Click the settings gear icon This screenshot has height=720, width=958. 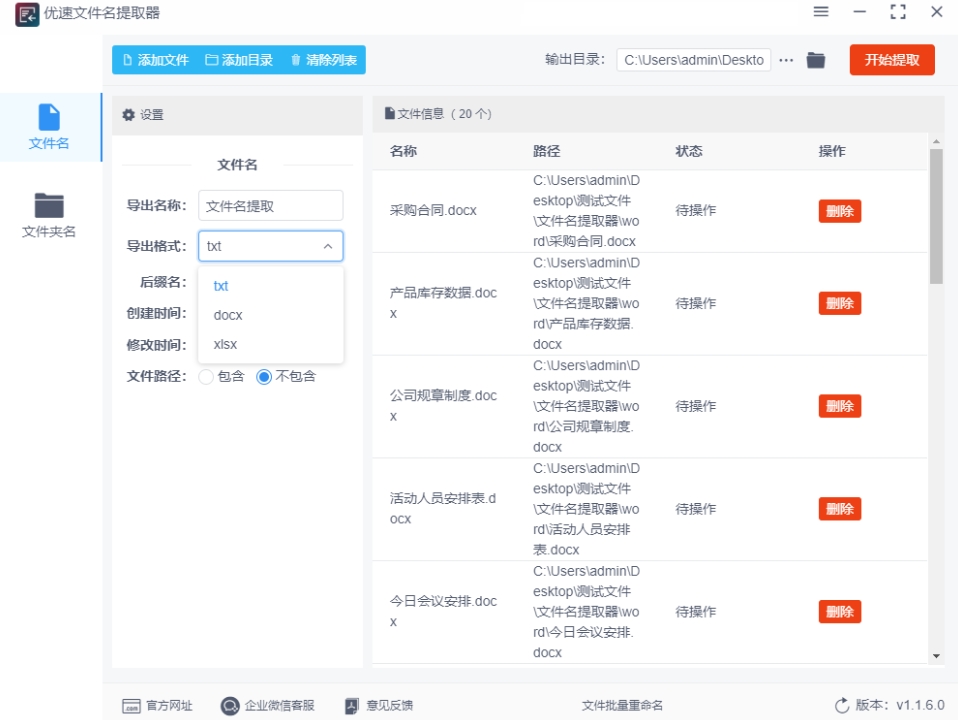[x=128, y=115]
